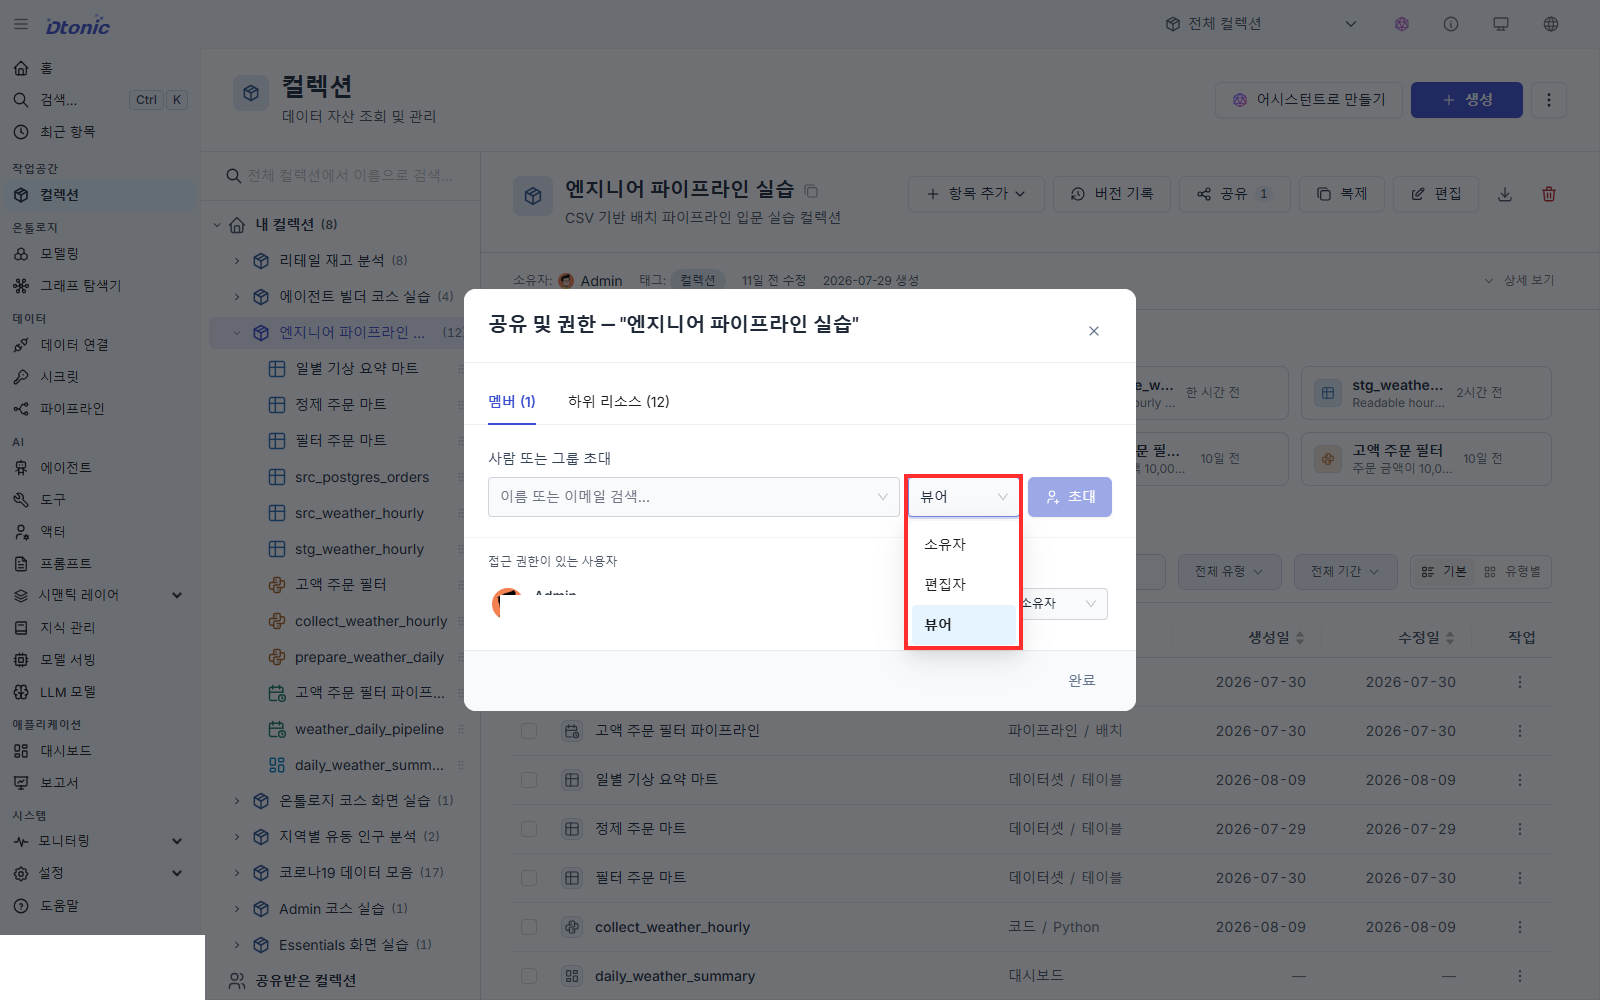Click the 초대 invite button

(1070, 497)
